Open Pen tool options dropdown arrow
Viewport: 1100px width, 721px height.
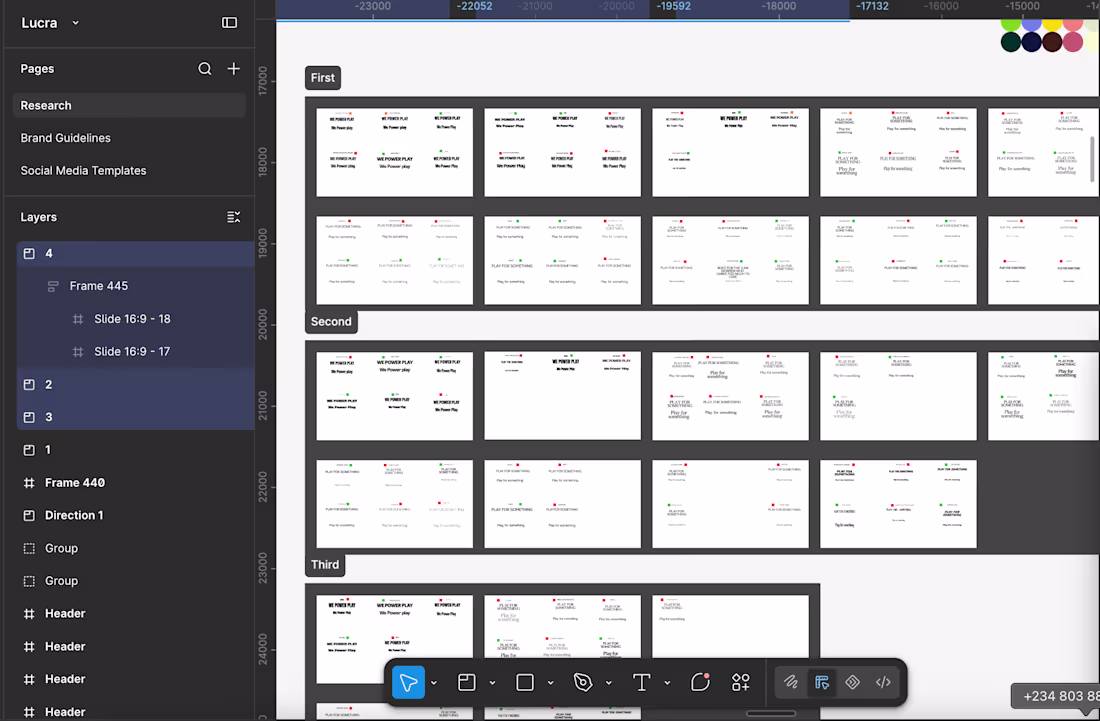click(x=609, y=682)
